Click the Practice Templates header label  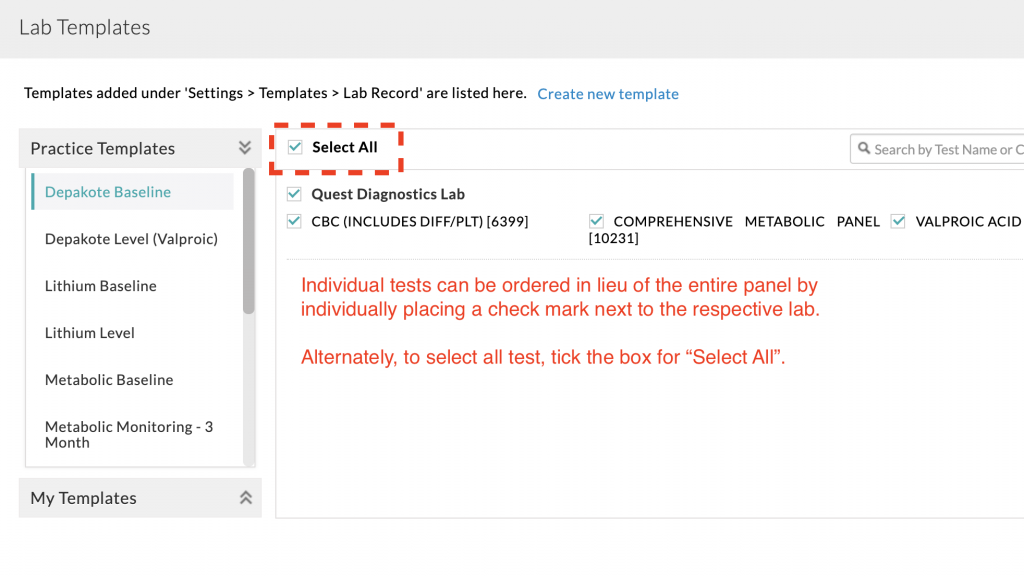pos(103,148)
